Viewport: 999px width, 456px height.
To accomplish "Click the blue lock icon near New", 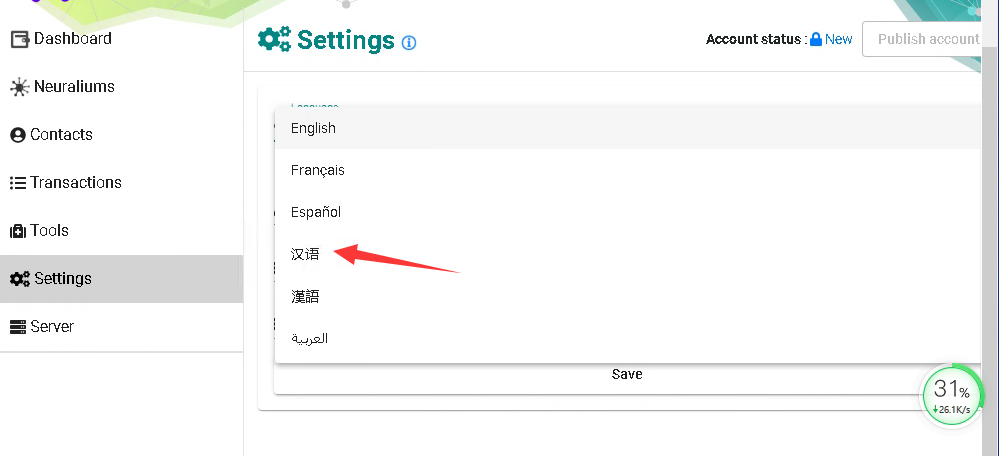I will (x=816, y=39).
